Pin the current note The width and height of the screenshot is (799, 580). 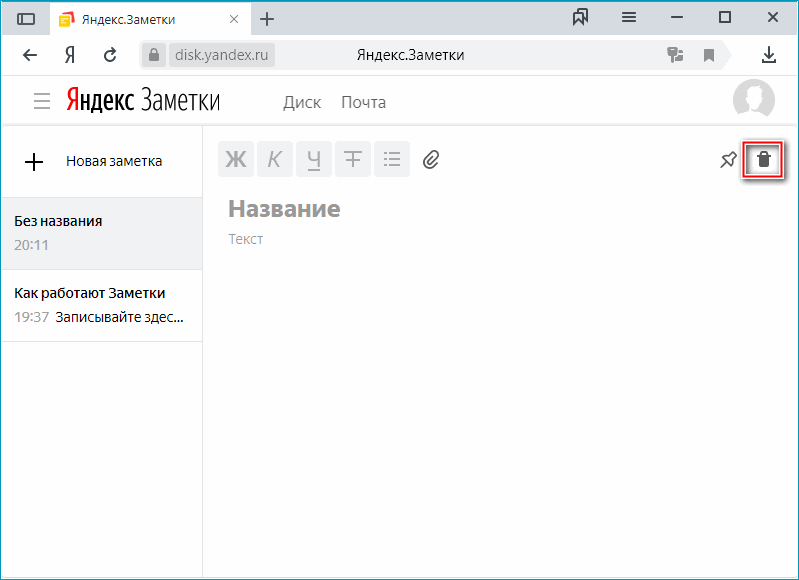[x=728, y=160]
